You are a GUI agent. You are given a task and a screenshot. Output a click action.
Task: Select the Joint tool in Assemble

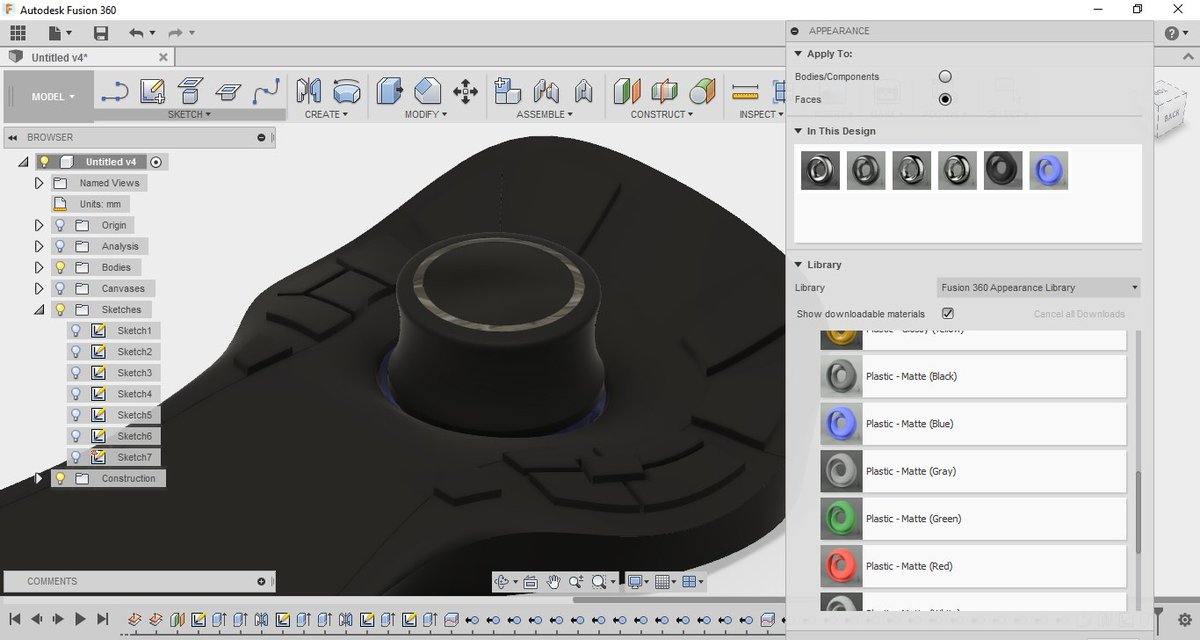(546, 92)
